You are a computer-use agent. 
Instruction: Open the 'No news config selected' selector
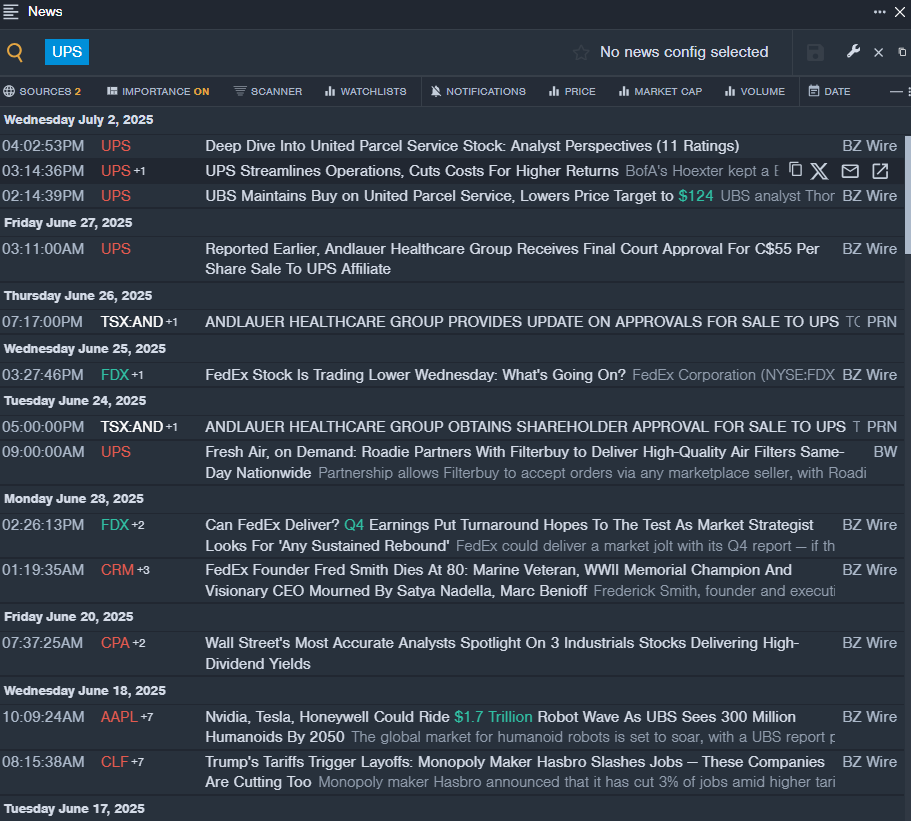(684, 52)
